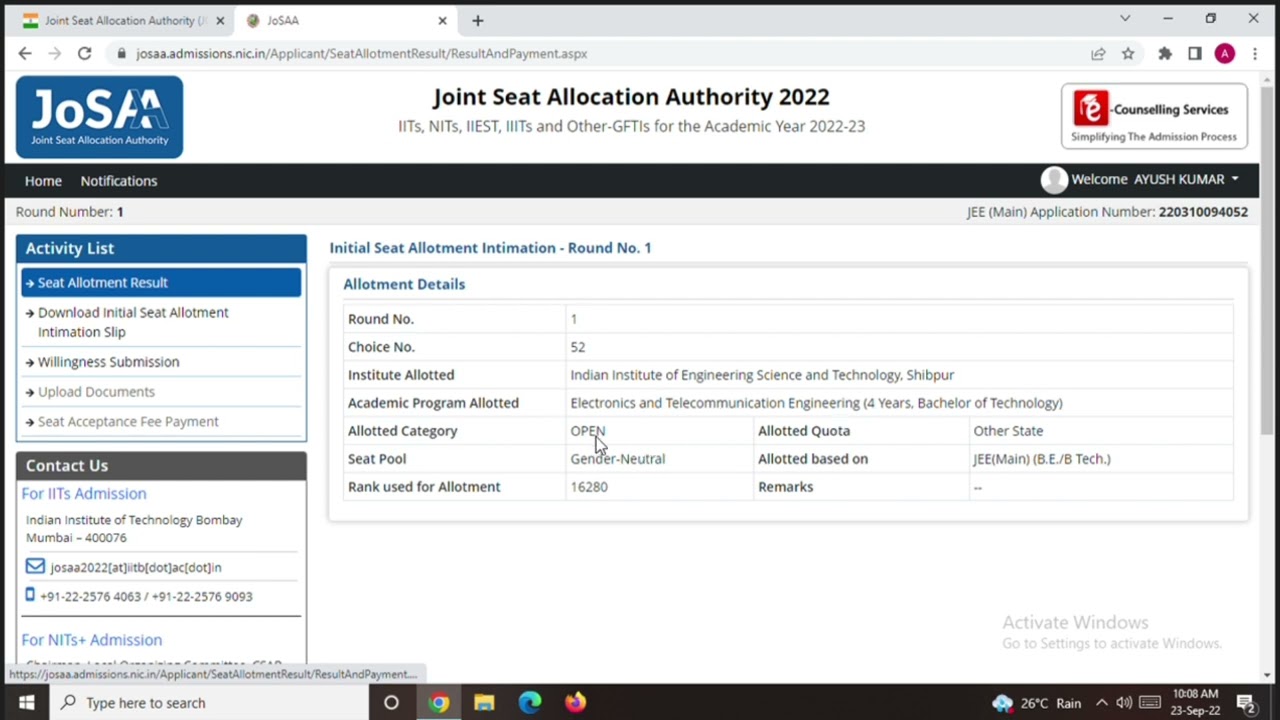Click the volume speaker icon
Screen dimensions: 1280x720
point(1124,703)
